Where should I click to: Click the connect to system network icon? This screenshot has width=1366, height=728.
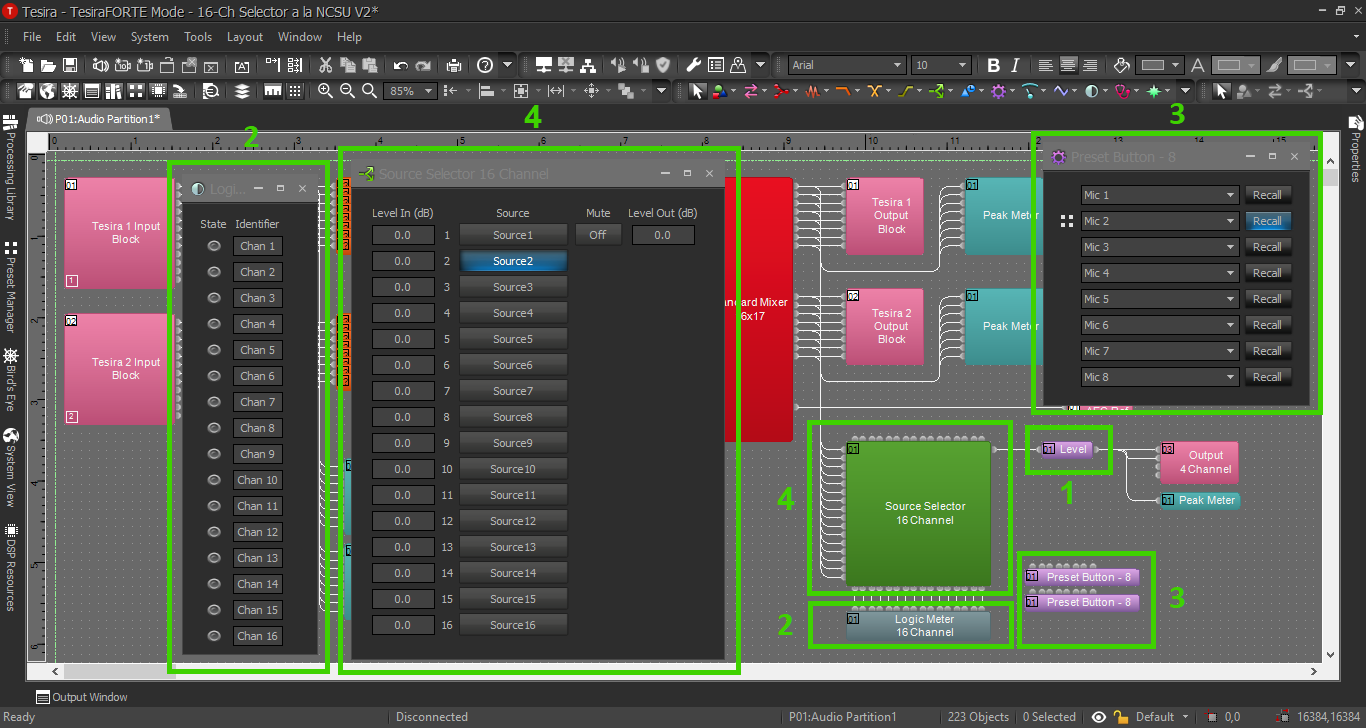point(544,65)
